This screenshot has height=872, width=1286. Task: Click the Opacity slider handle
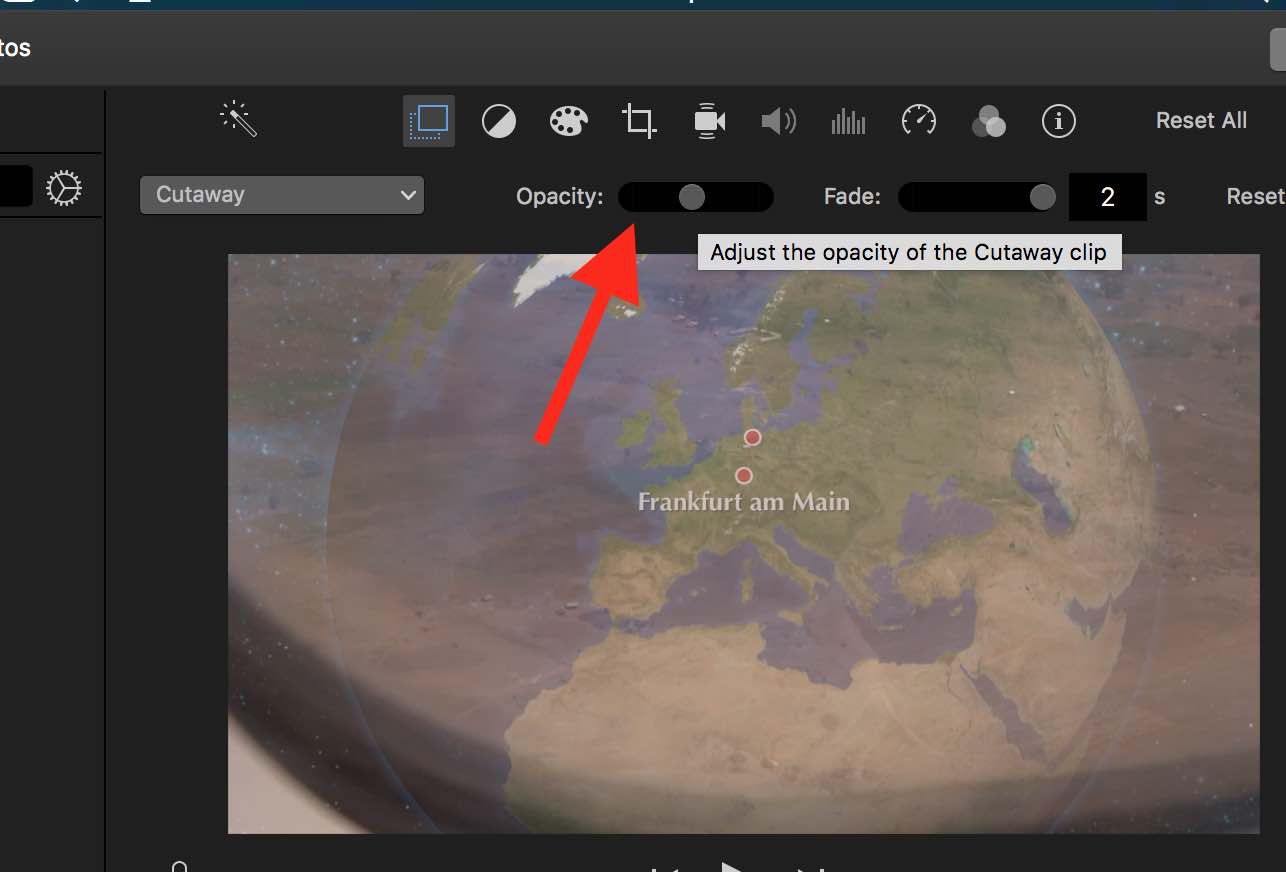(692, 197)
